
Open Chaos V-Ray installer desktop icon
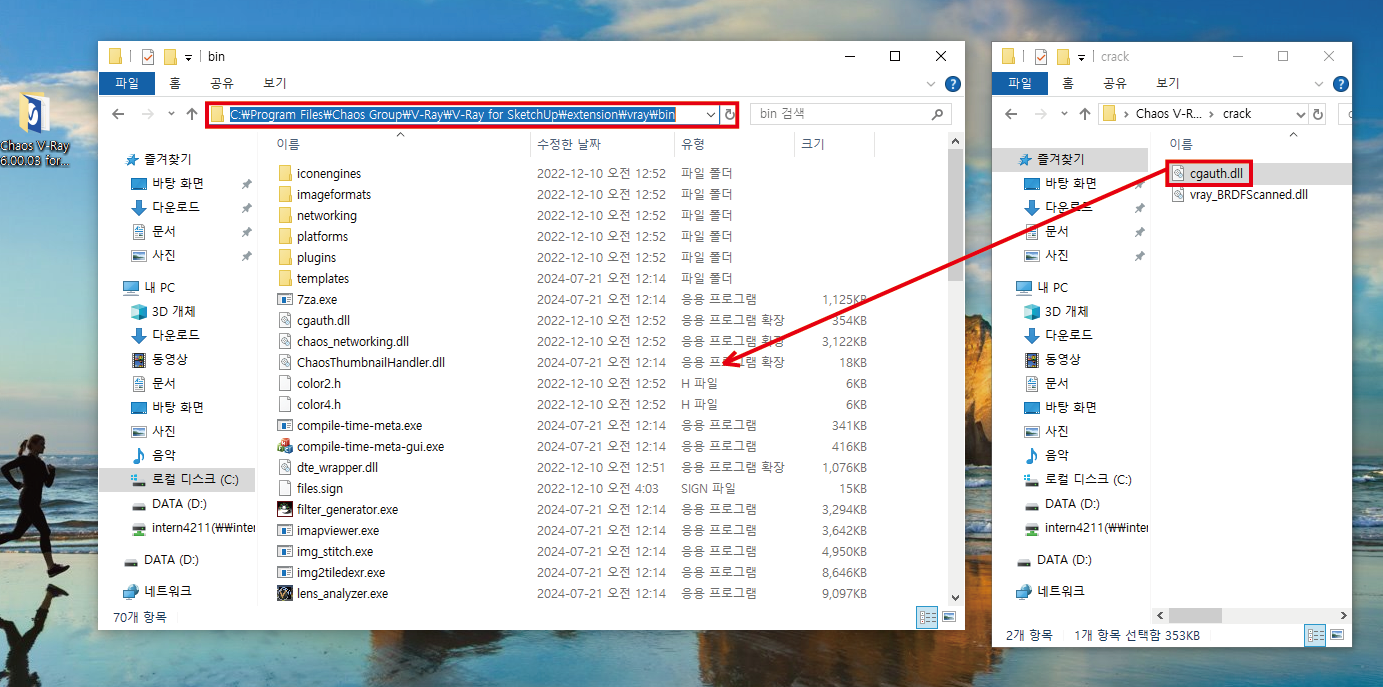[x=35, y=130]
